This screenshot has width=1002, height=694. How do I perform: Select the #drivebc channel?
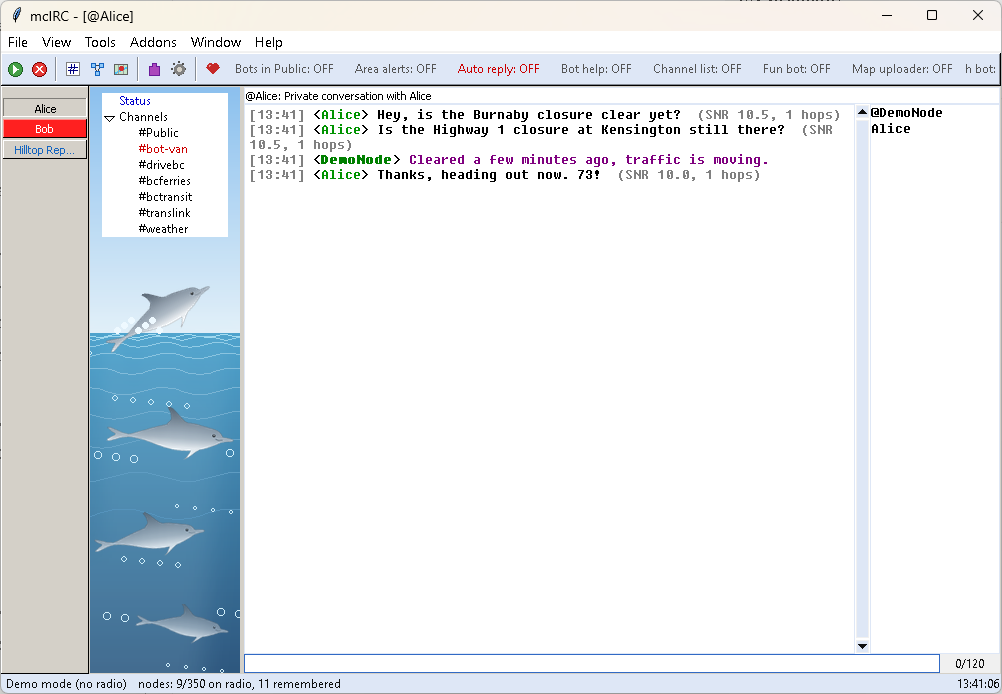162,165
